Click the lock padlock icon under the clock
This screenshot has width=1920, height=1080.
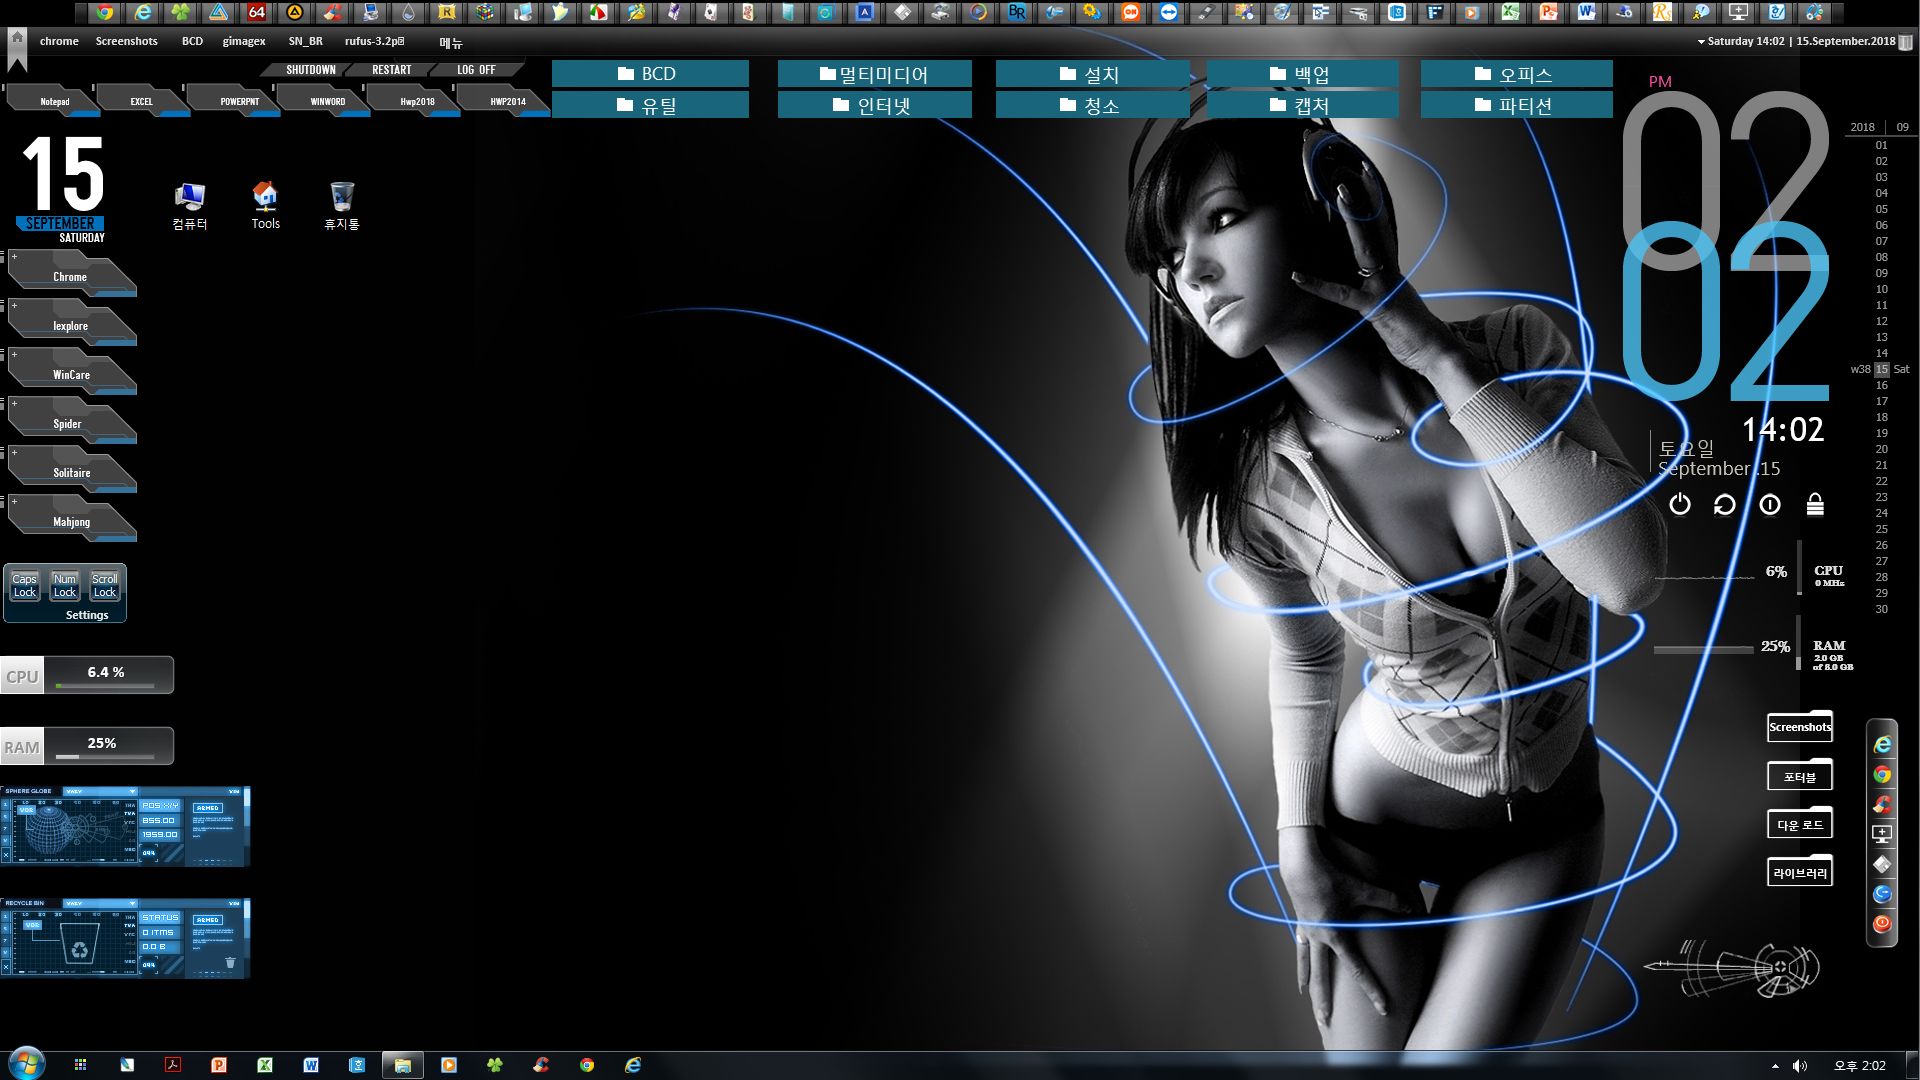pyautogui.click(x=1815, y=505)
